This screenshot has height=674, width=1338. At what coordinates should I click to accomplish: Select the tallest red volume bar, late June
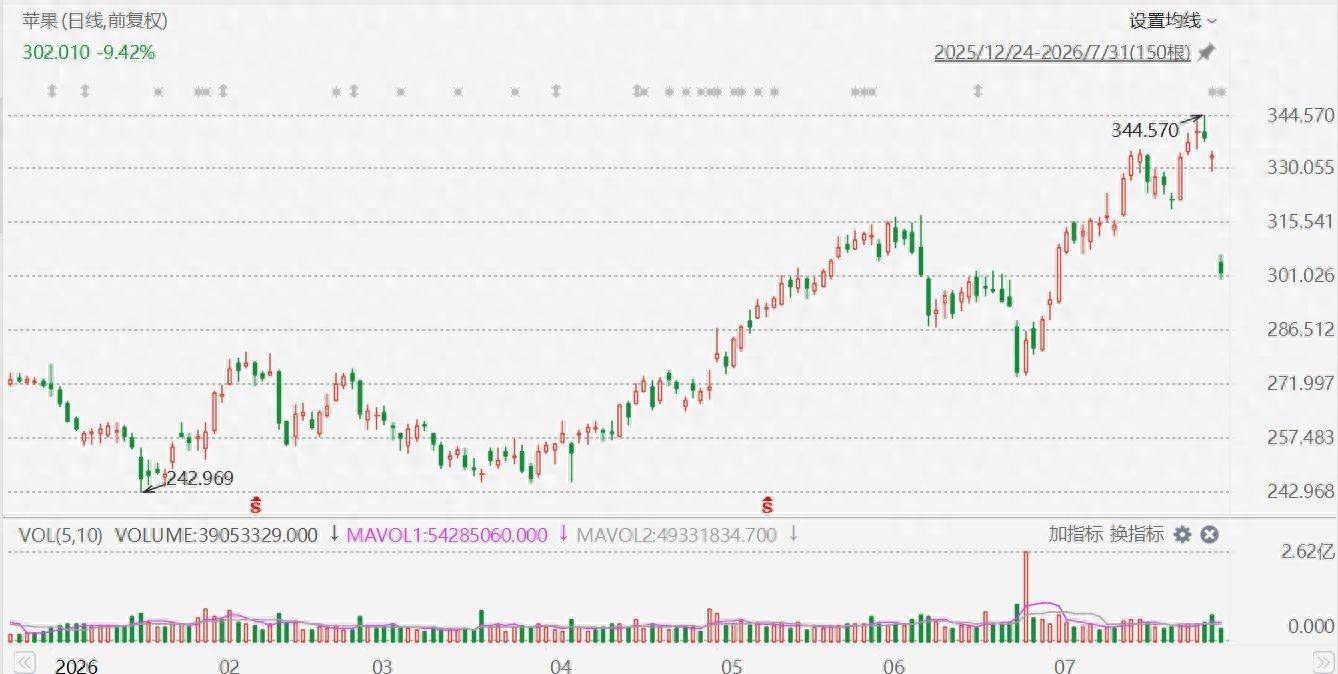1025,596
